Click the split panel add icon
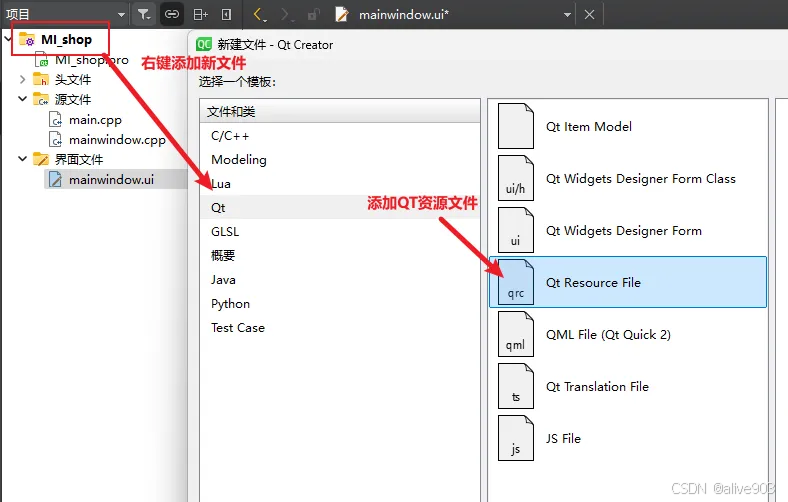Screen dimensions: 788x502 point(200,15)
